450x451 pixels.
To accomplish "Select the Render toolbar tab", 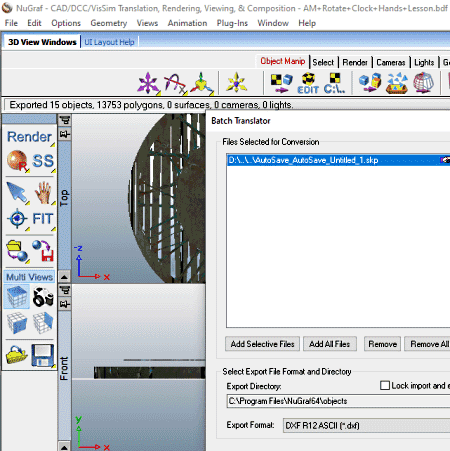I will pos(355,62).
